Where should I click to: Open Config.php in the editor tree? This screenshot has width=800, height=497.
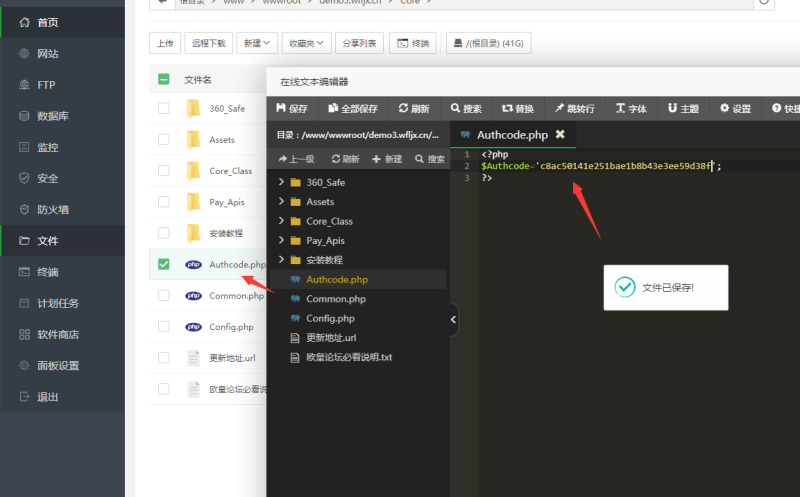pyautogui.click(x=358, y=318)
